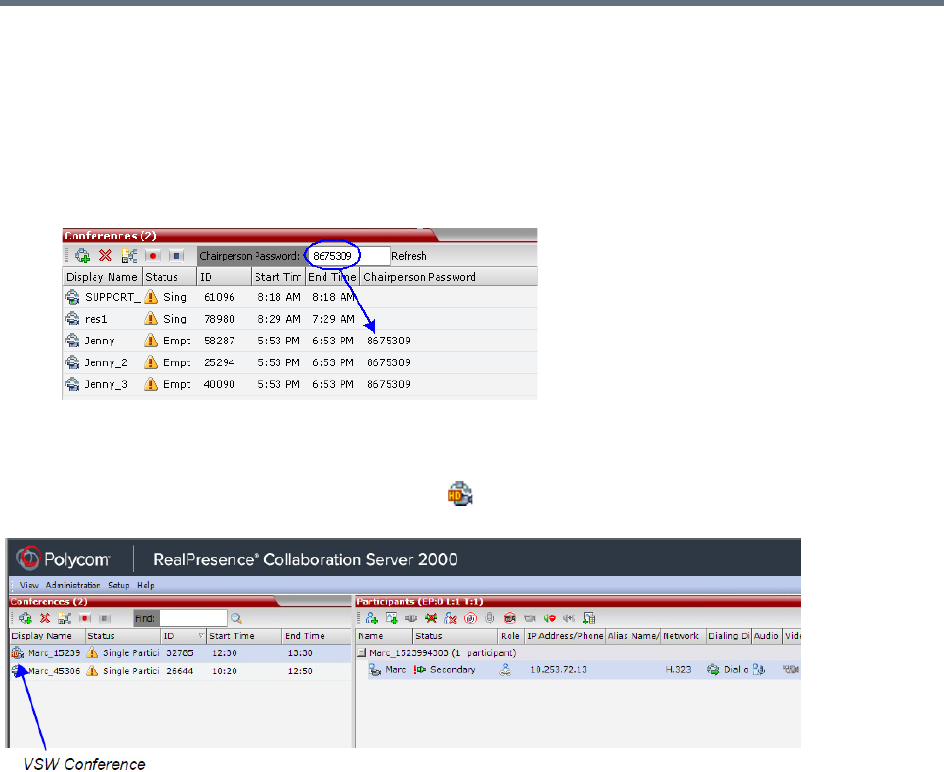Screen dimensions: 944x772
Task: Click red X delete icon beside Chairperson Password field
Action: tap(105, 256)
